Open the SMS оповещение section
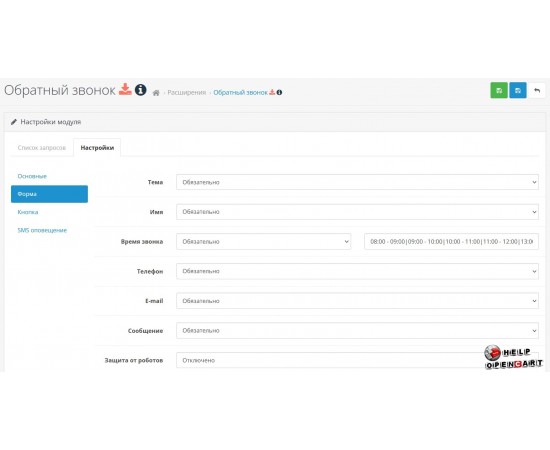Image resolution: width=550 pixels, height=450 pixels. pyautogui.click(x=42, y=230)
